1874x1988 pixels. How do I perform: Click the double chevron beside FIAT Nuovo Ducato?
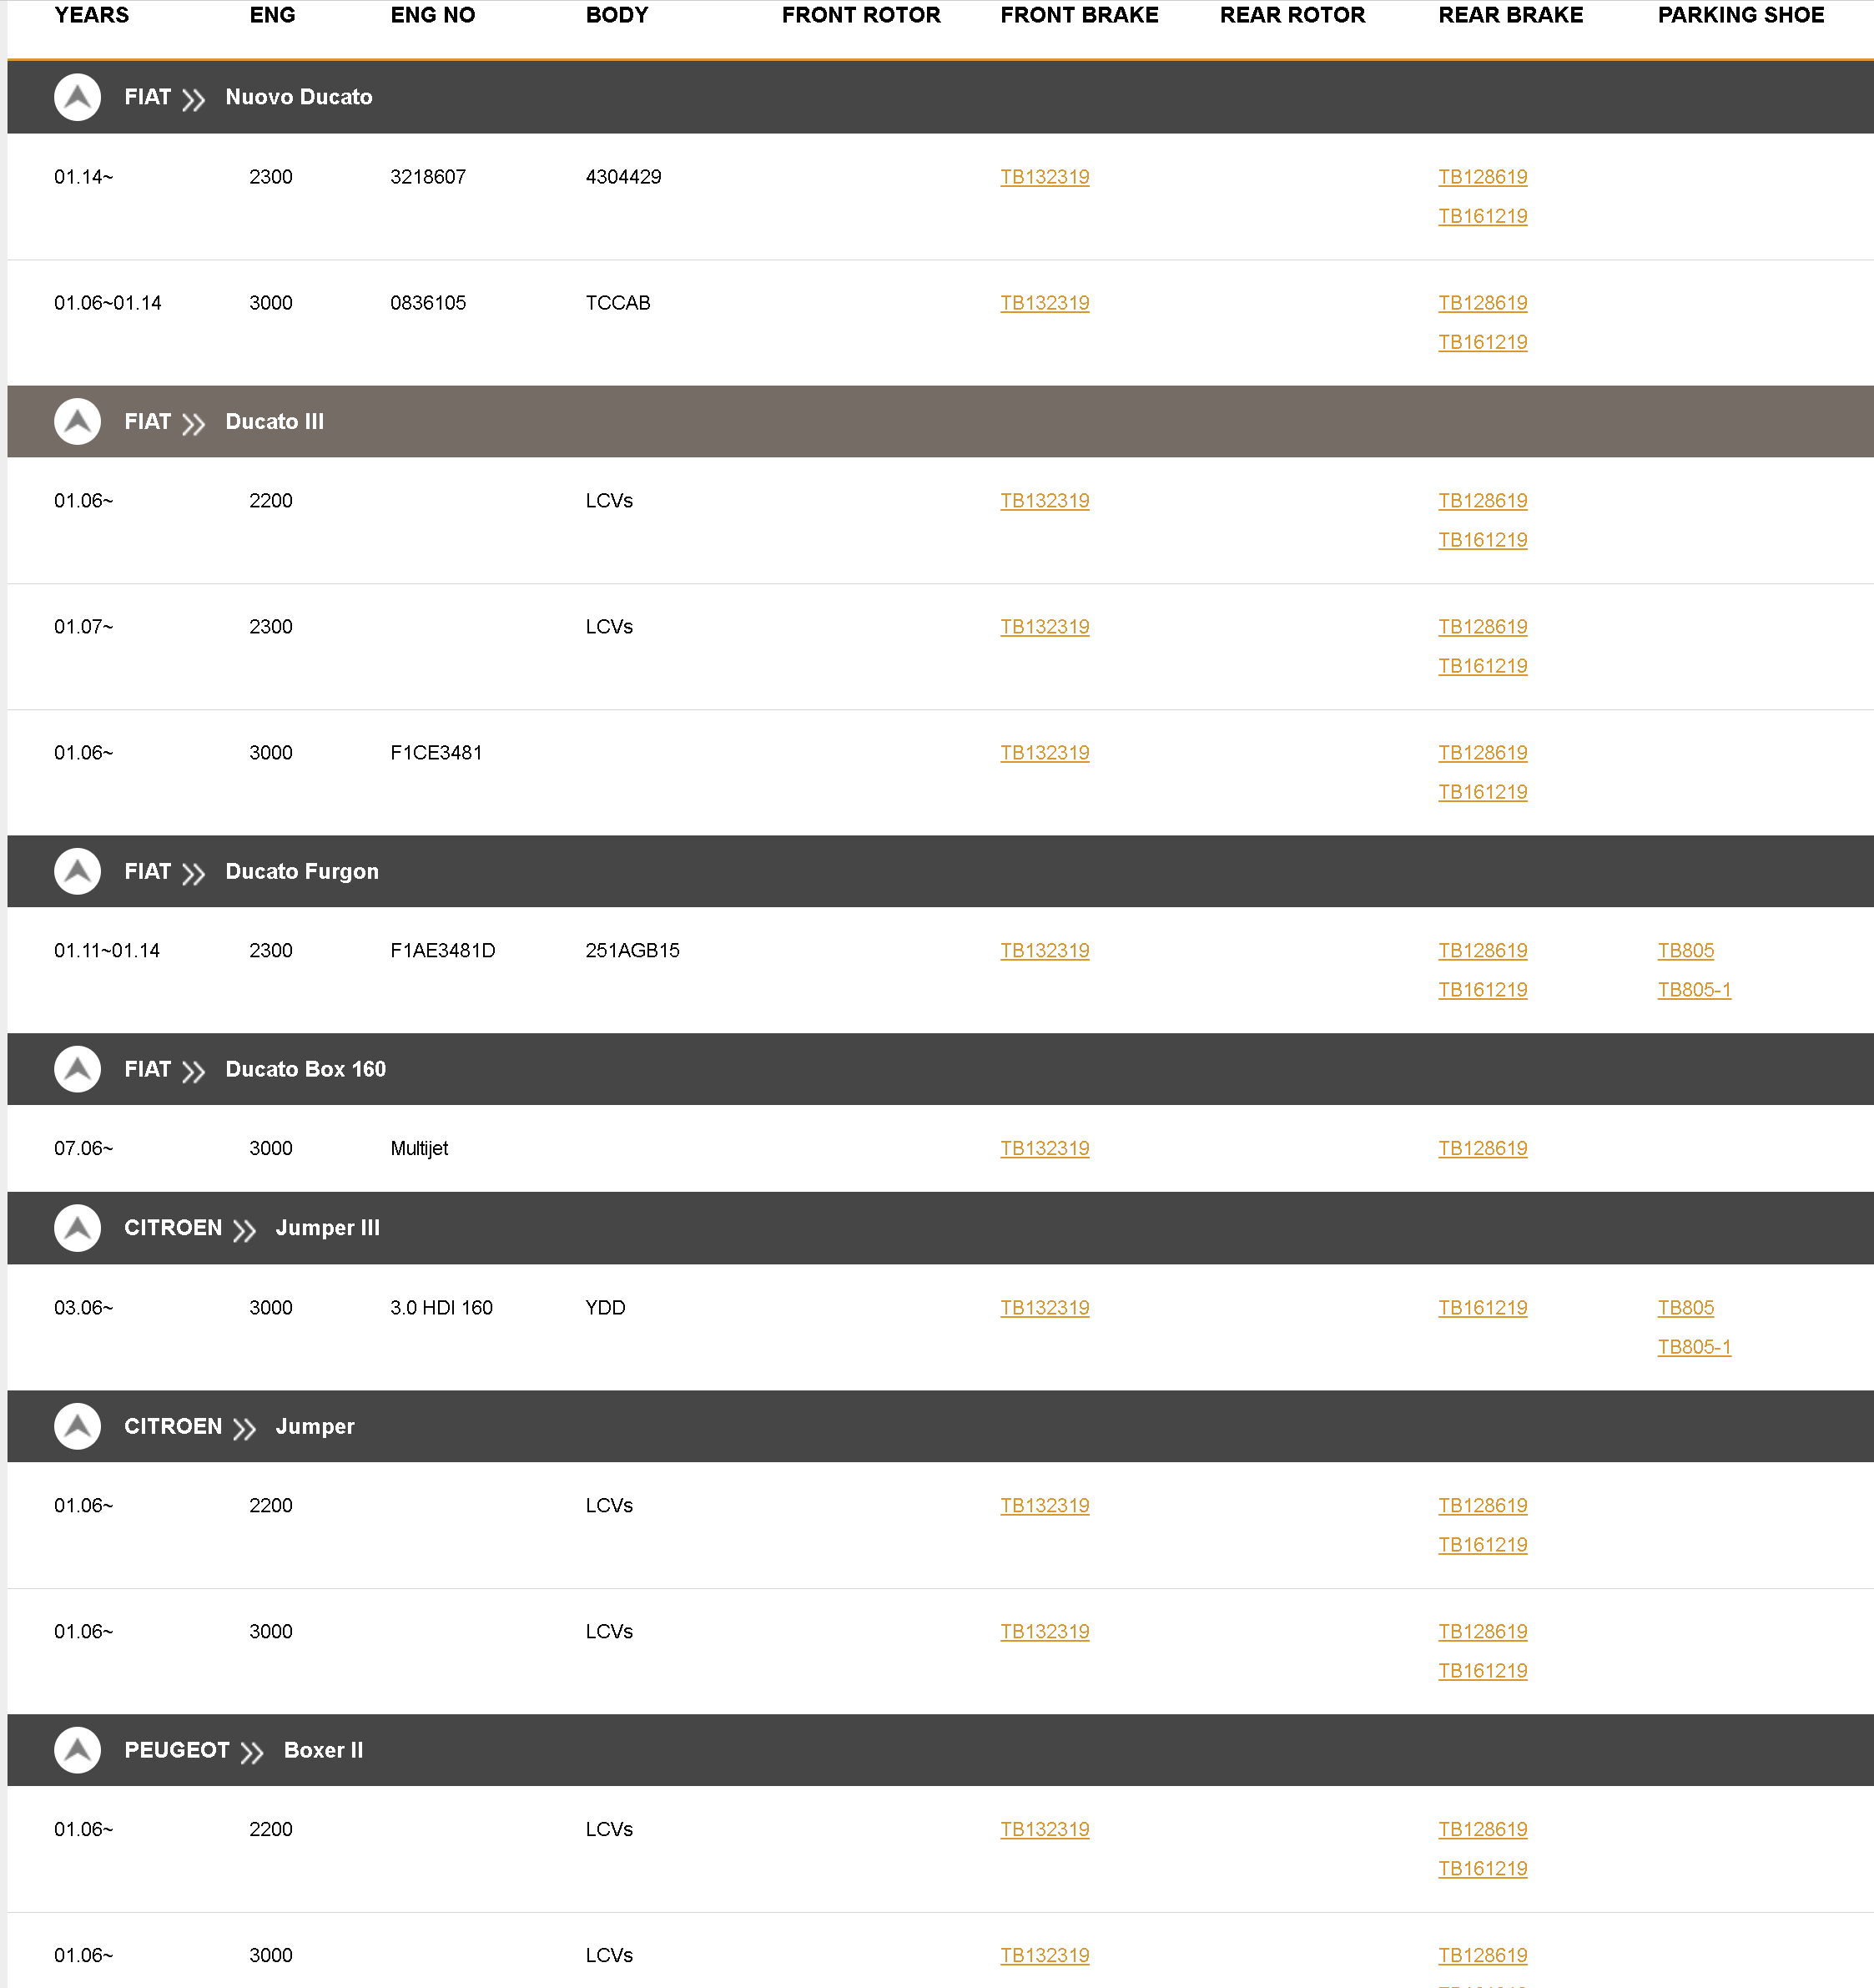point(194,99)
